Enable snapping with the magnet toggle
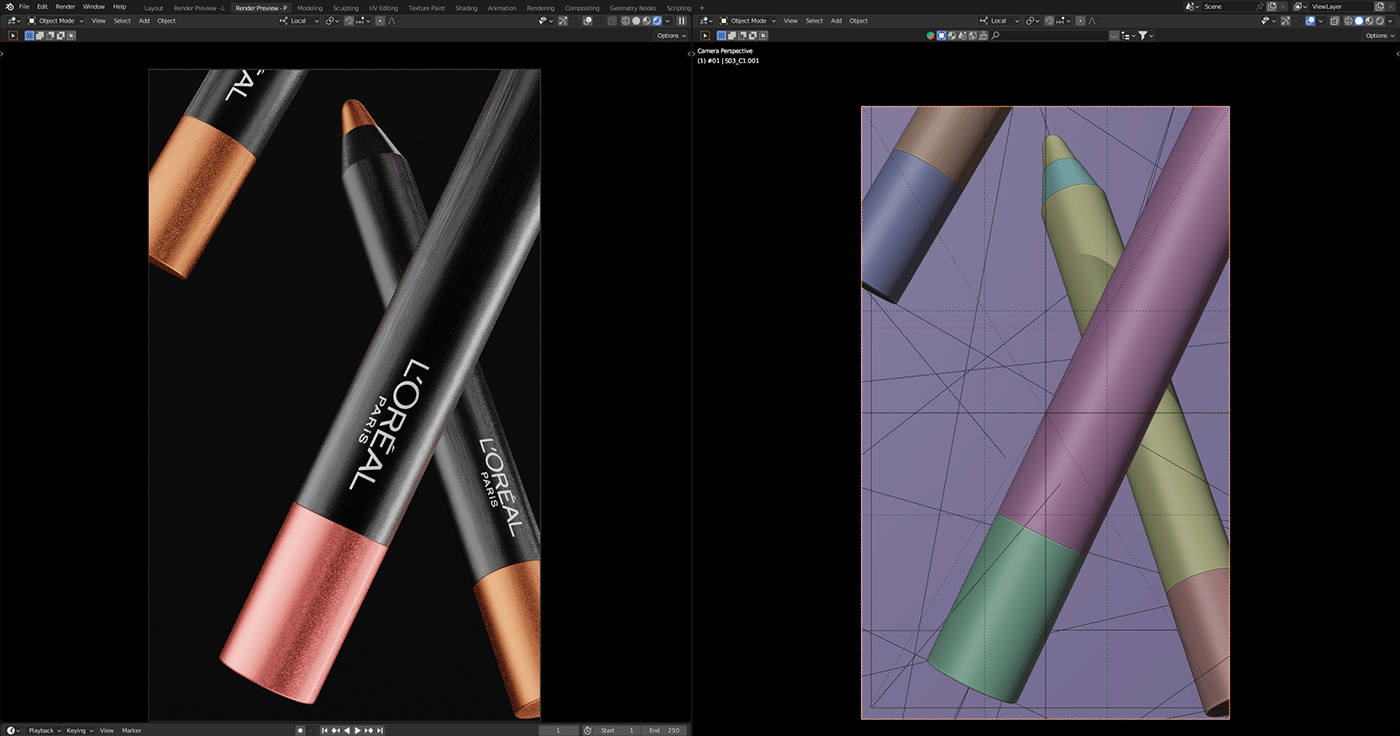This screenshot has width=1400, height=736. pyautogui.click(x=348, y=20)
